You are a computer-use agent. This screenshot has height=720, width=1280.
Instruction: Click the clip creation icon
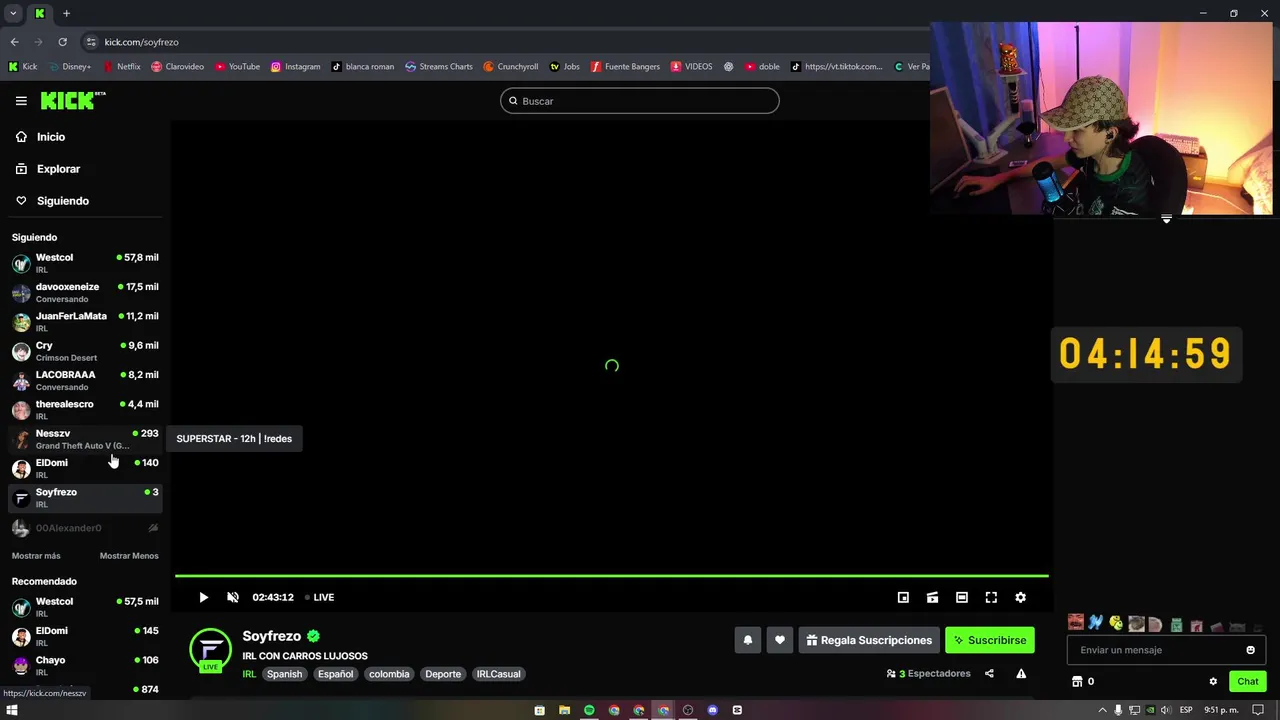coord(932,597)
